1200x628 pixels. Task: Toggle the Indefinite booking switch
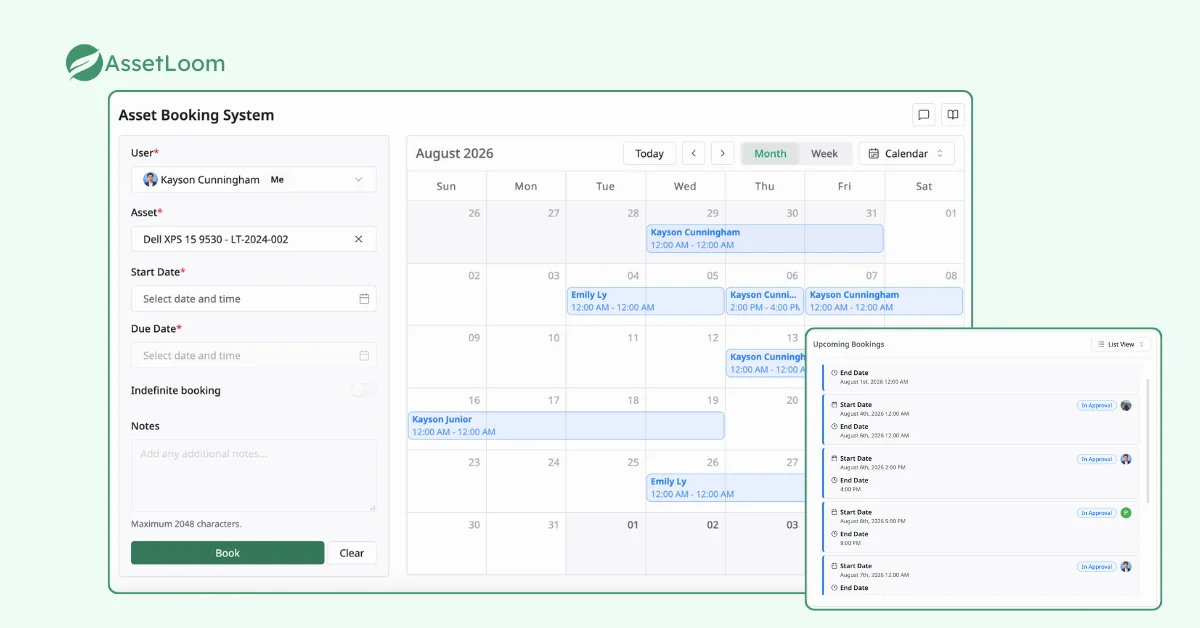click(x=364, y=390)
